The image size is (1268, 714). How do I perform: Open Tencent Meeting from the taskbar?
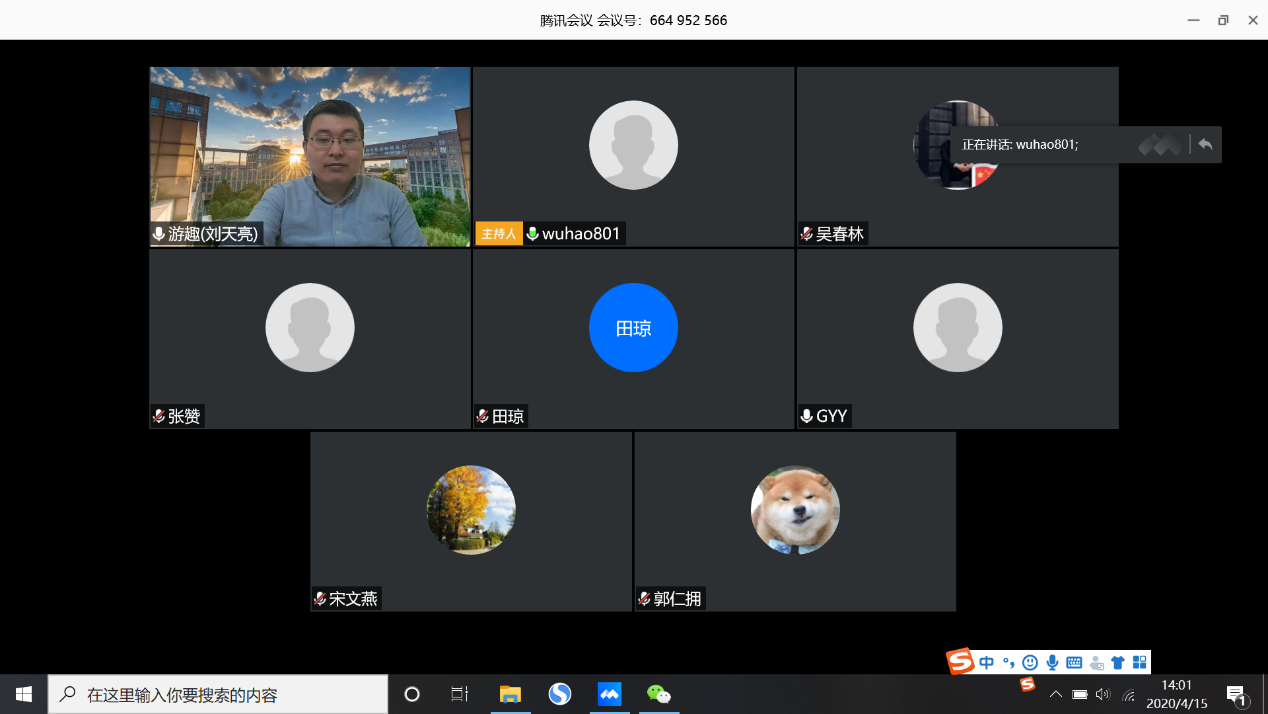(x=609, y=694)
